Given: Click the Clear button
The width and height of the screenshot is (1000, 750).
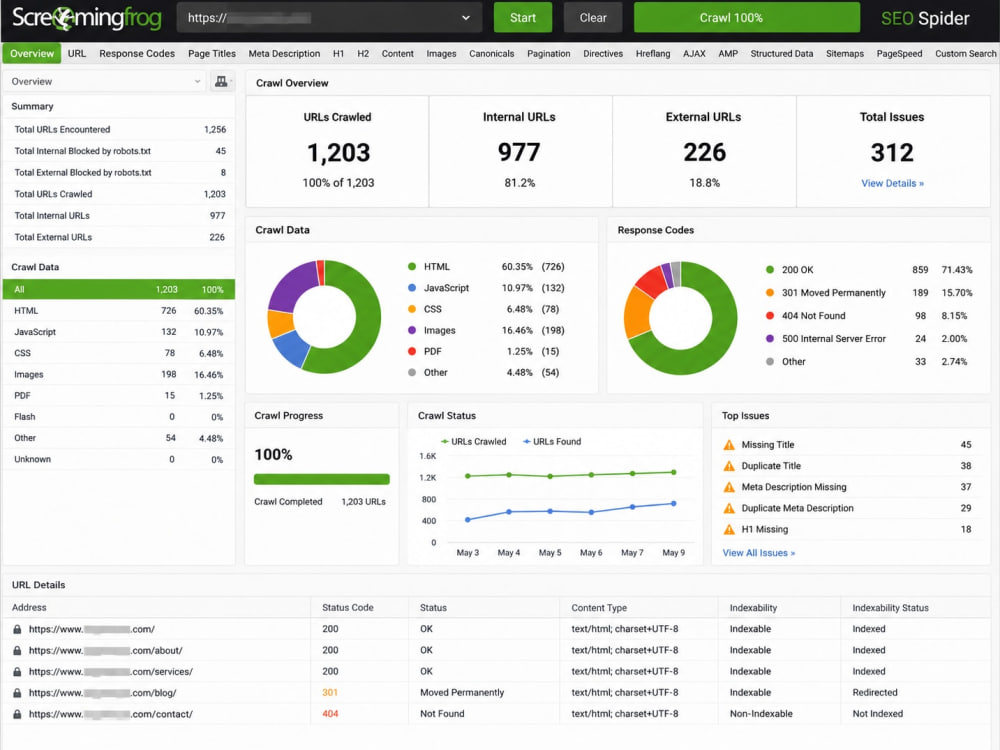Looking at the screenshot, I should 593,18.
